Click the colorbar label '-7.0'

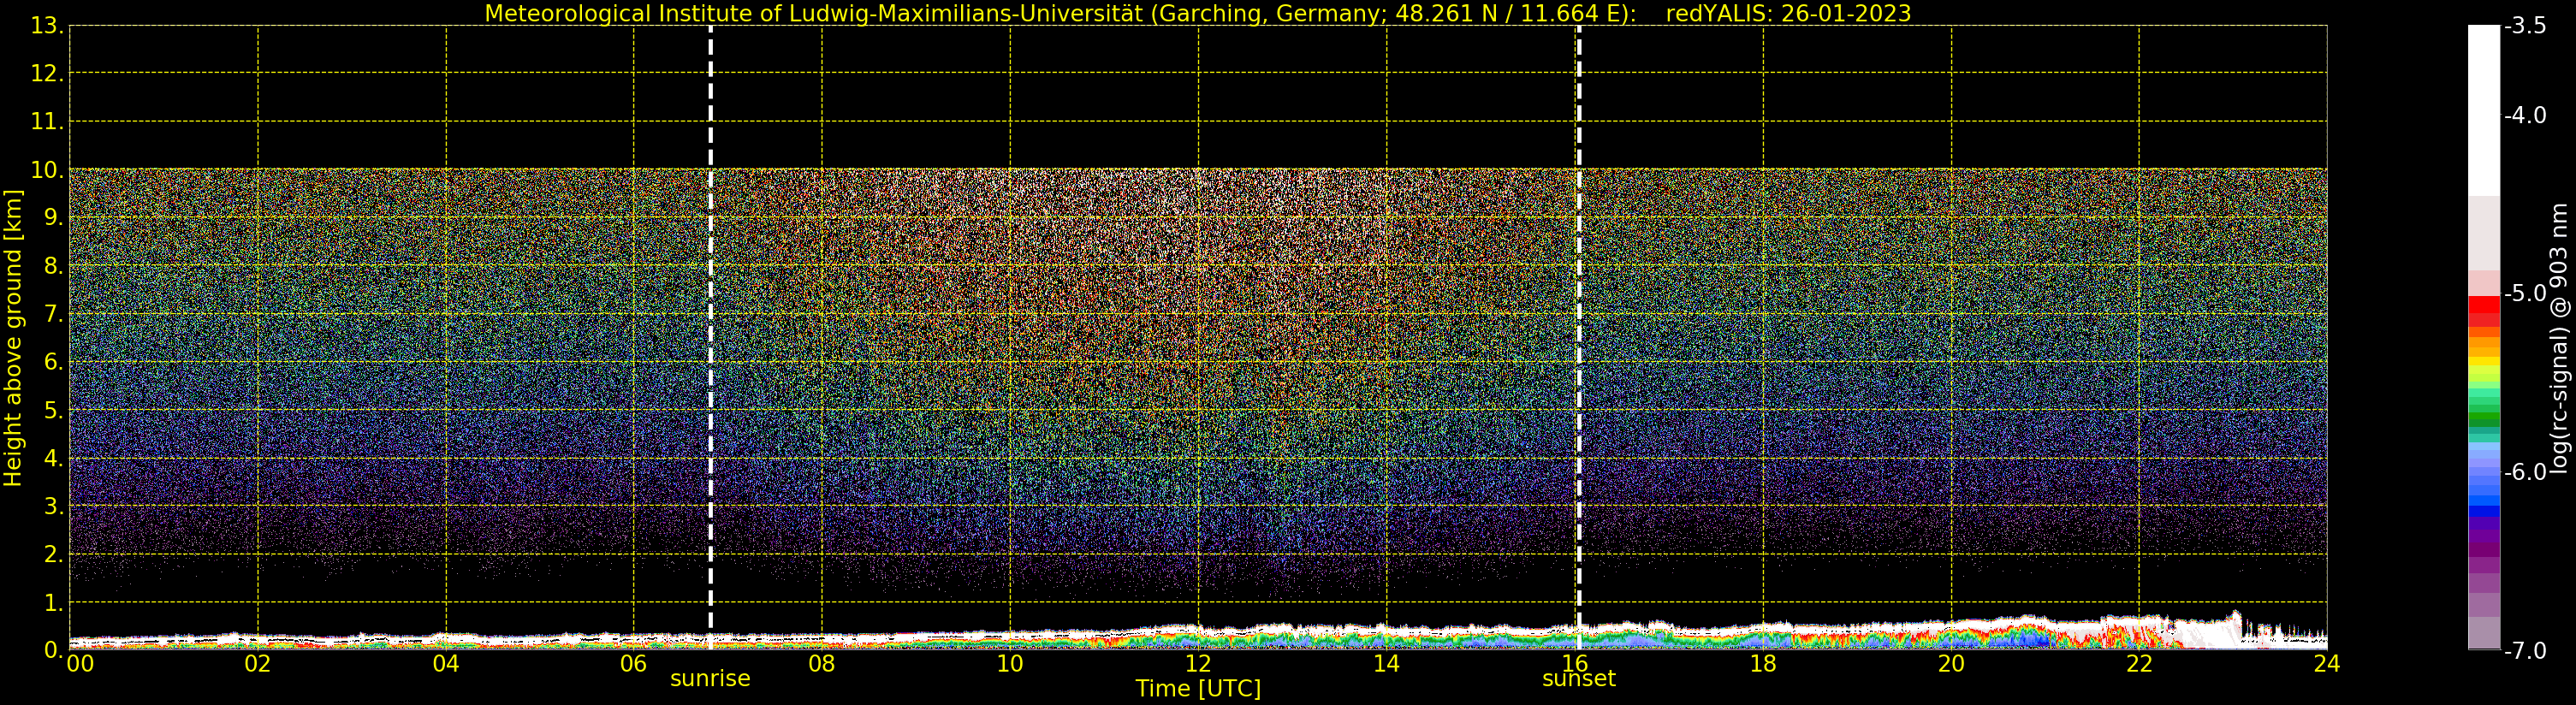2526,650
